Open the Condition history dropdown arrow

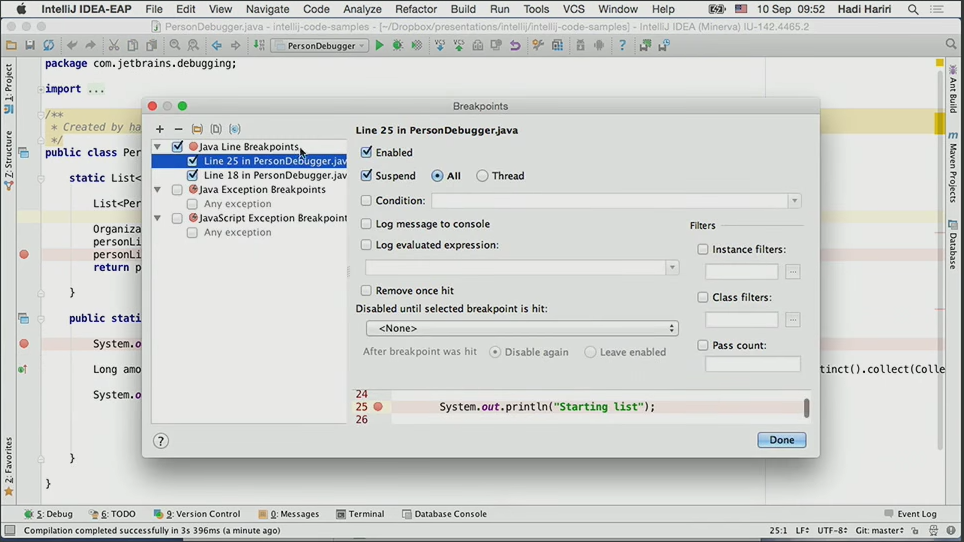(x=794, y=201)
